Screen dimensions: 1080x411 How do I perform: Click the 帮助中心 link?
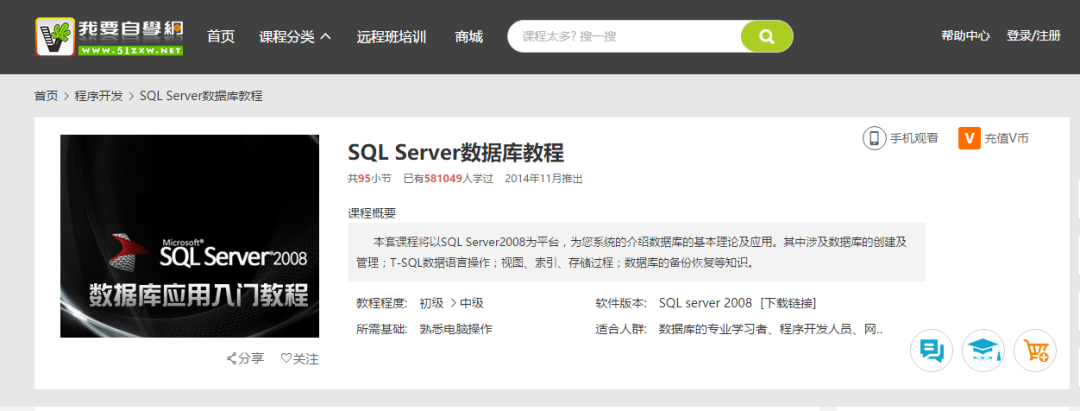coord(966,36)
